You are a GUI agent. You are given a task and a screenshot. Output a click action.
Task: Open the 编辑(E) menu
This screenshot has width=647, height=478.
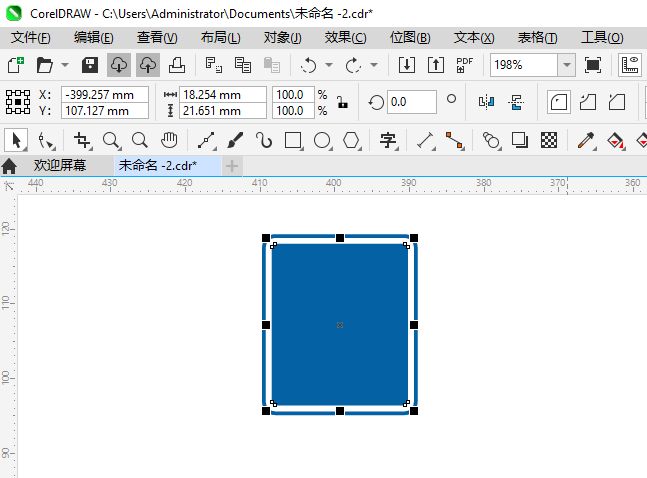(x=94, y=38)
